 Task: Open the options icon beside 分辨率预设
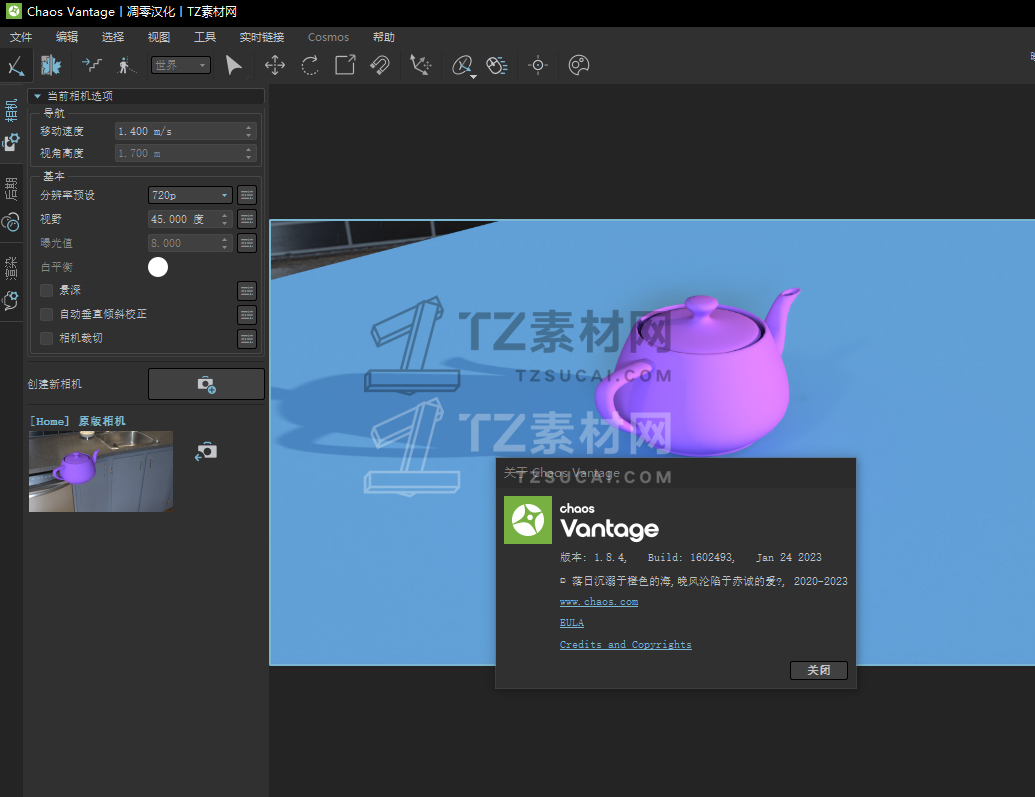coord(247,195)
